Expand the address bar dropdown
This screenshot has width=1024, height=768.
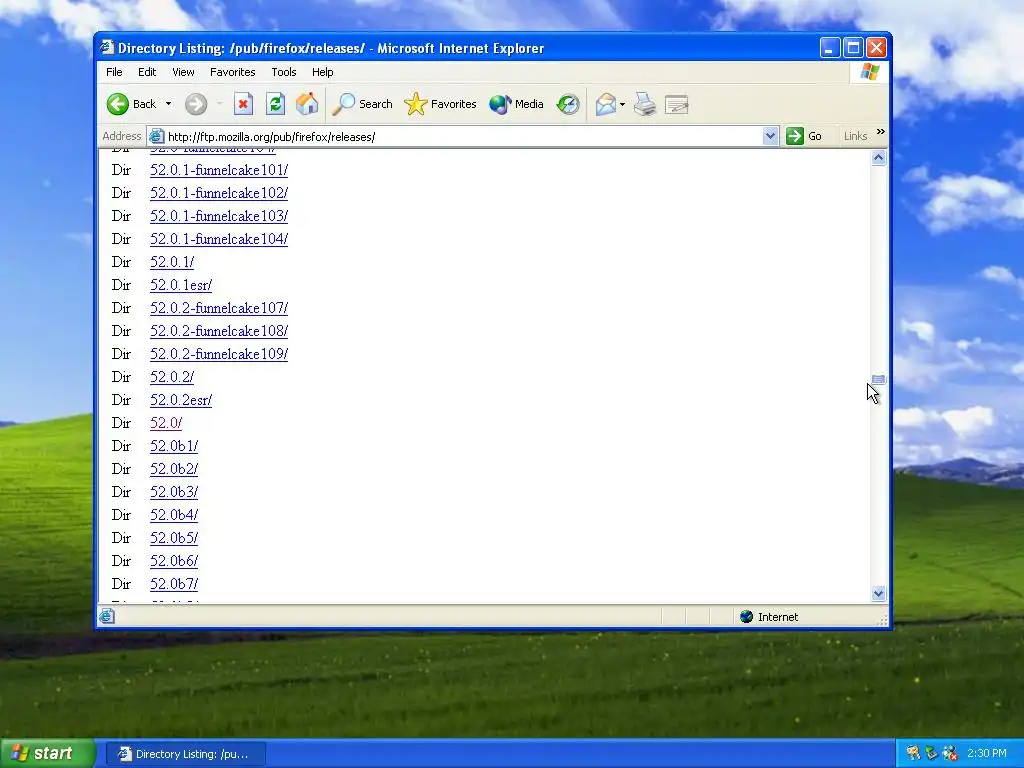coord(771,136)
